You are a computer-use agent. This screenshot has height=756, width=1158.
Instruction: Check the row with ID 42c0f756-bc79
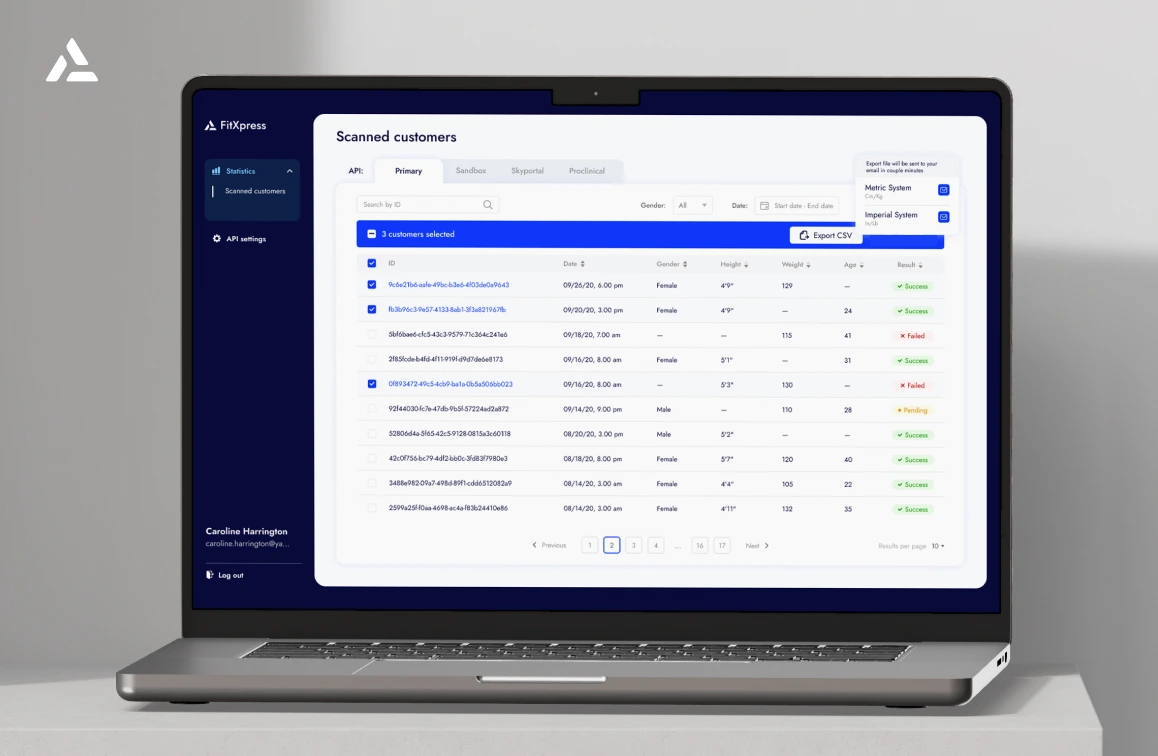[371, 458]
